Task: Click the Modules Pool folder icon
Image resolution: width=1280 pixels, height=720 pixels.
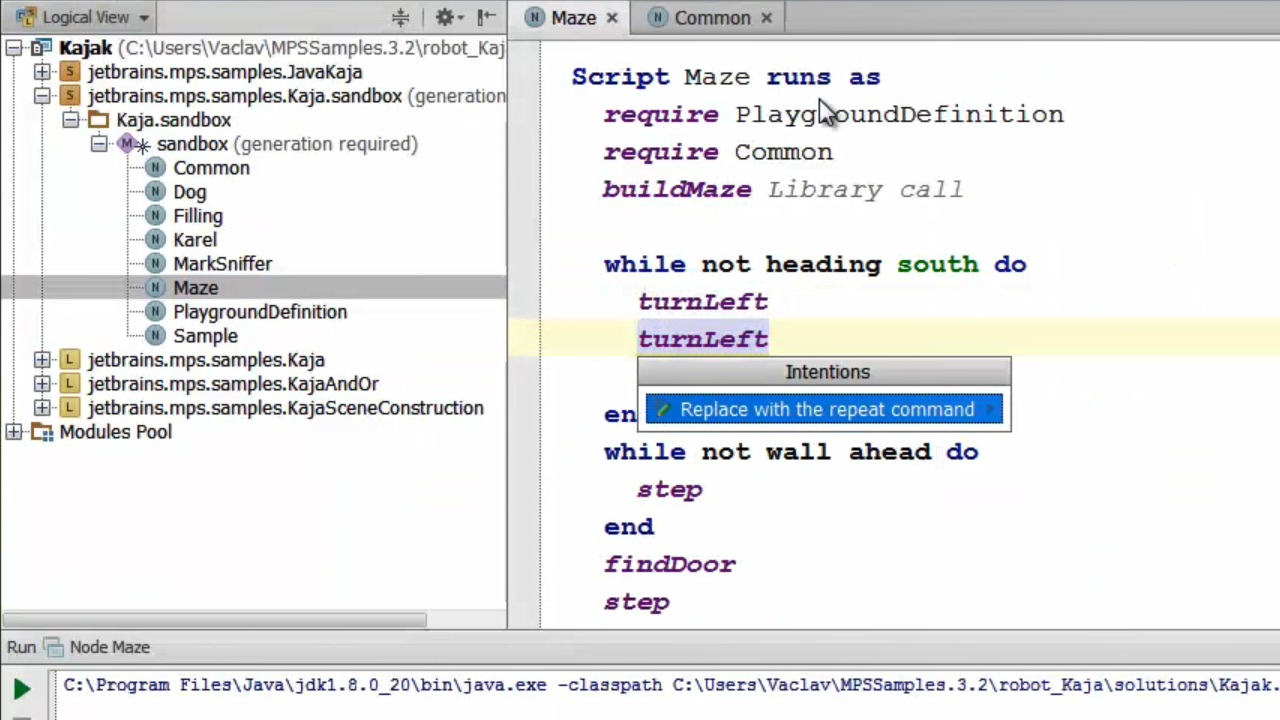Action: pyautogui.click(x=42, y=432)
